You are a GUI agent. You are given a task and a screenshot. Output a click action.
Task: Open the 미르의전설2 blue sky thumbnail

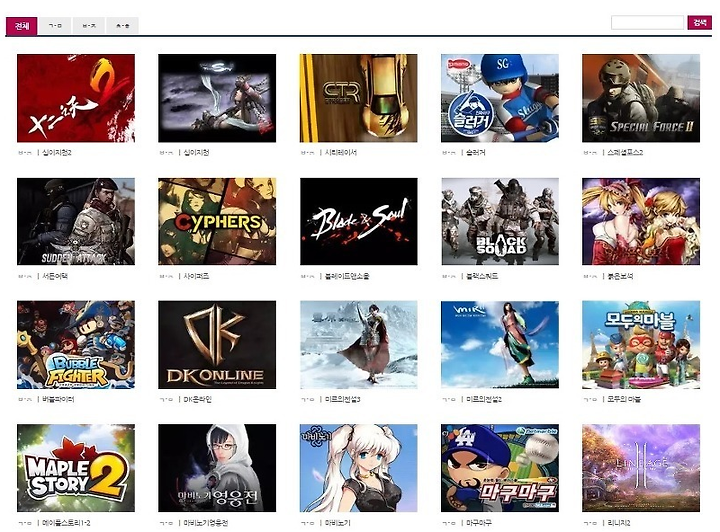pyautogui.click(x=500, y=345)
